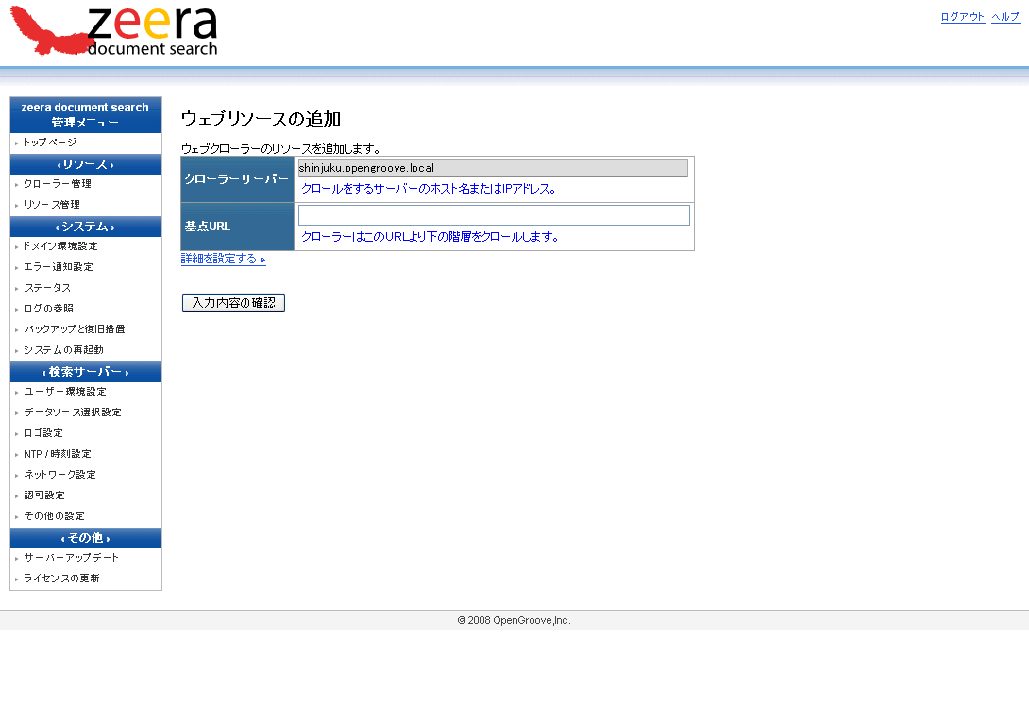Viewport: 1029px width, 722px height.
Task: Open ネットワーク設定 menu item
Action: [60, 475]
